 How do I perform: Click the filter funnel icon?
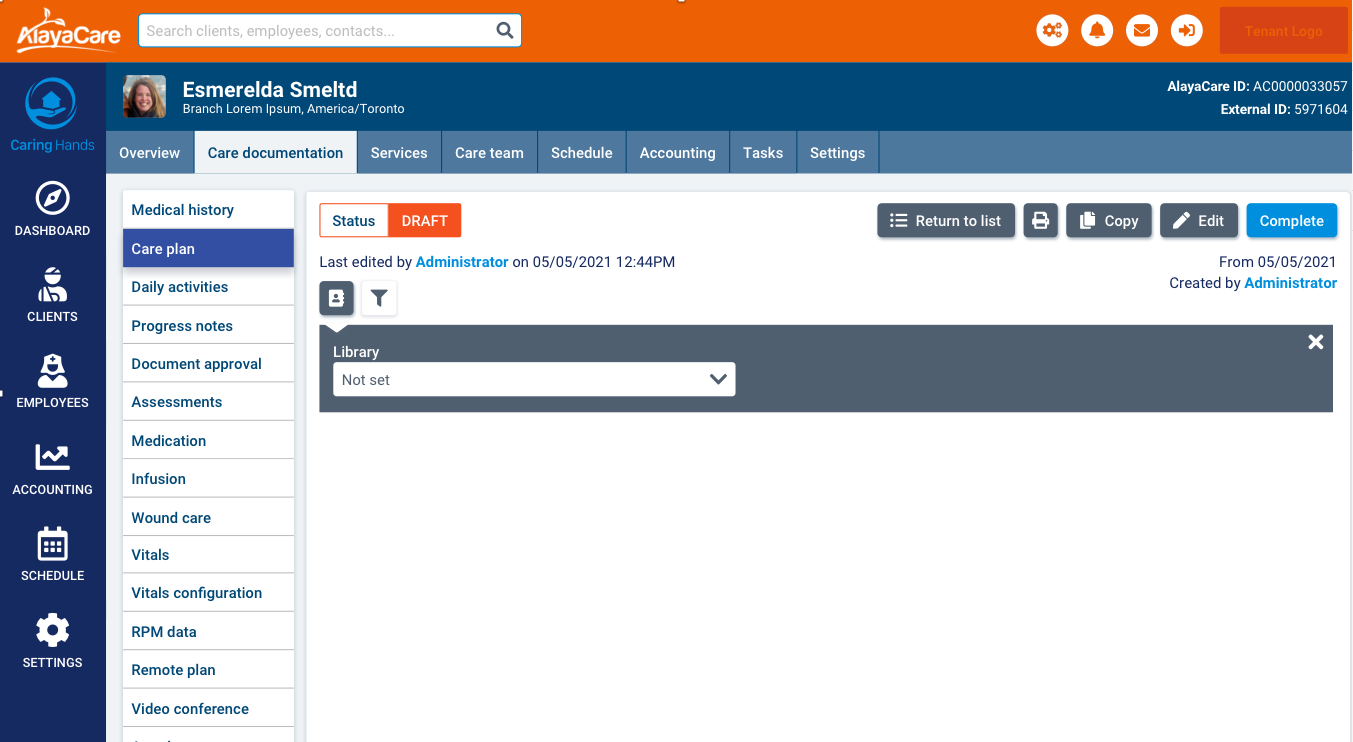tap(379, 298)
